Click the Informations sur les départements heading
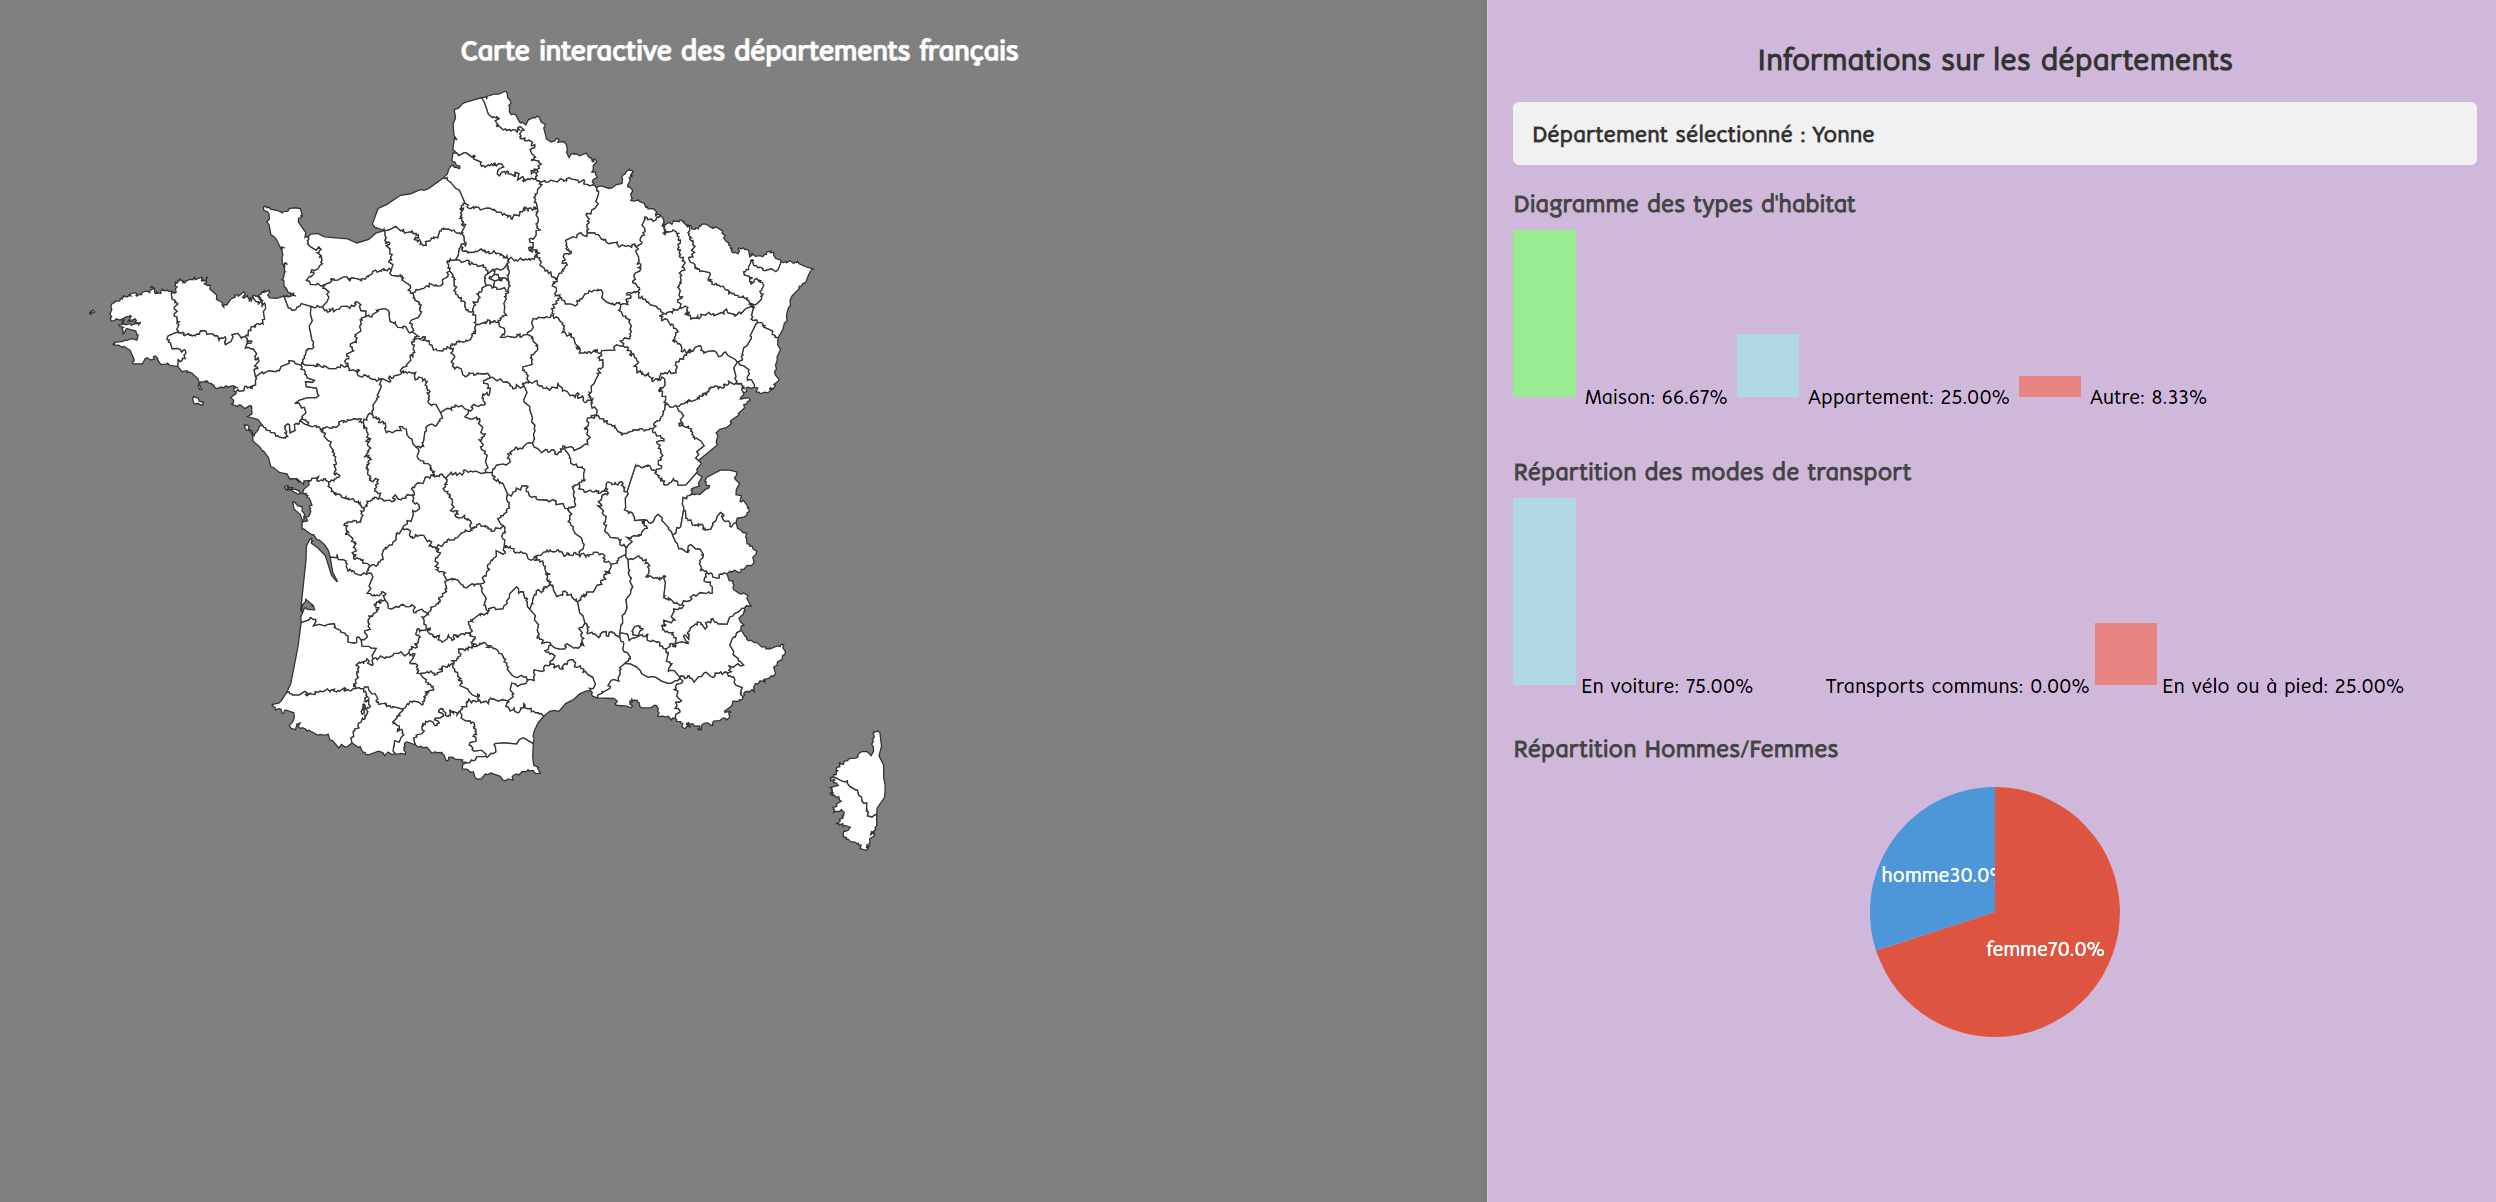The height and width of the screenshot is (1202, 2496). 1994,60
